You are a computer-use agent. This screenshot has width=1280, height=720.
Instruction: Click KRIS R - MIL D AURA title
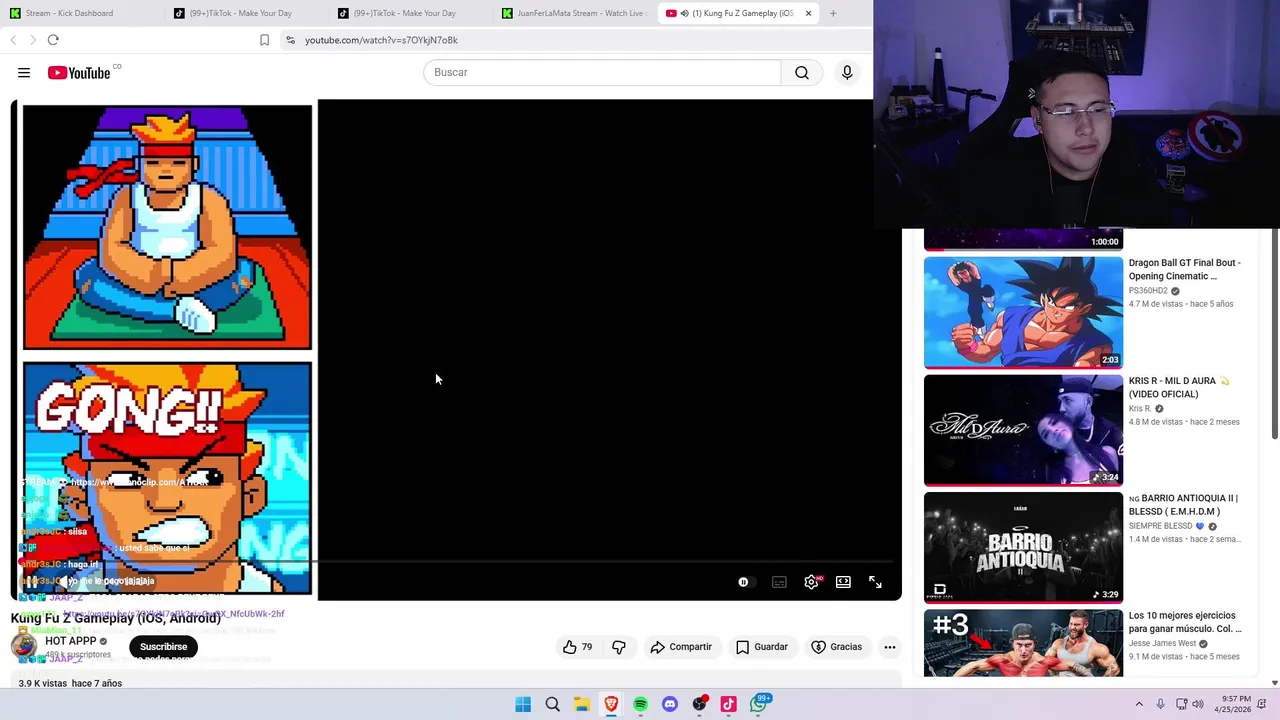pyautogui.click(x=1178, y=387)
